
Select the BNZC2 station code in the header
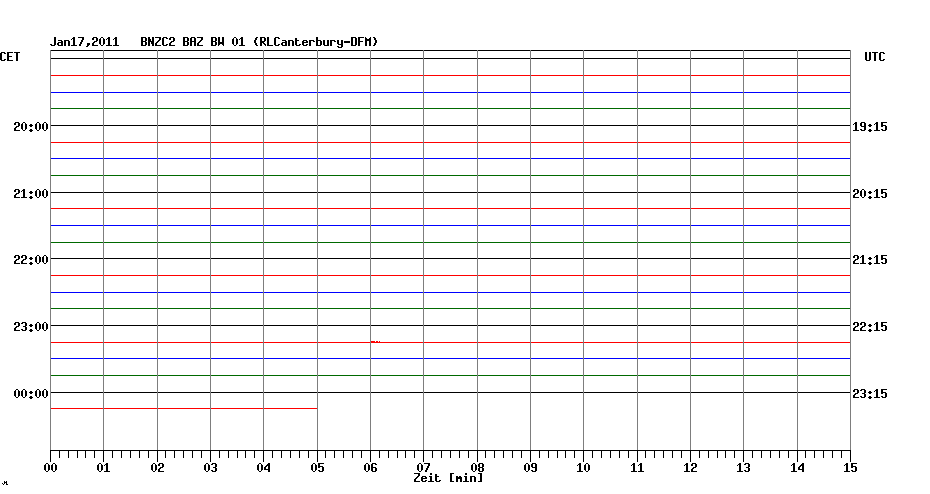pos(158,42)
